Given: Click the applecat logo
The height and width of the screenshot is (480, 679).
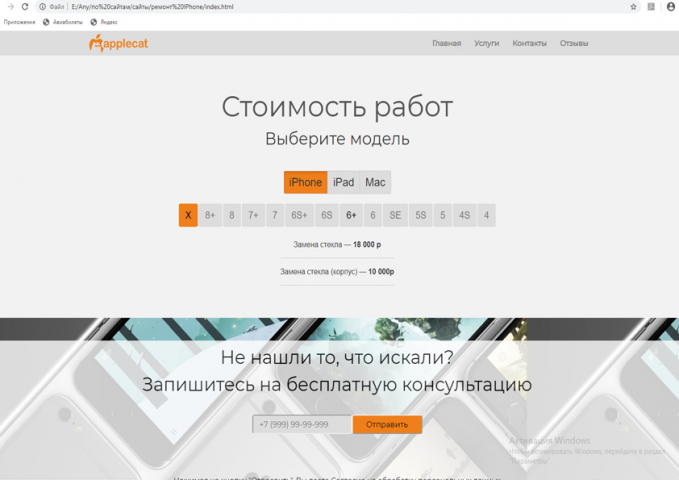Looking at the screenshot, I should click(x=118, y=43).
